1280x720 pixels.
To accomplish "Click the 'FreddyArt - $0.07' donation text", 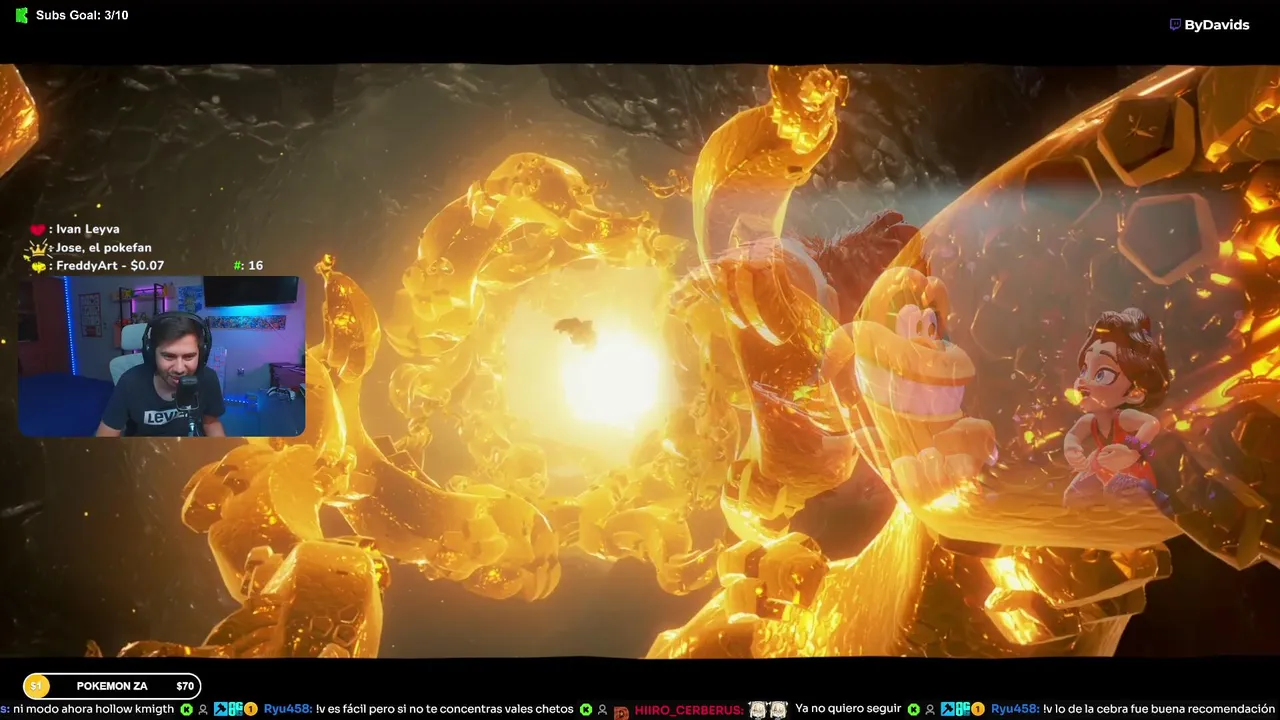I will 110,266.
